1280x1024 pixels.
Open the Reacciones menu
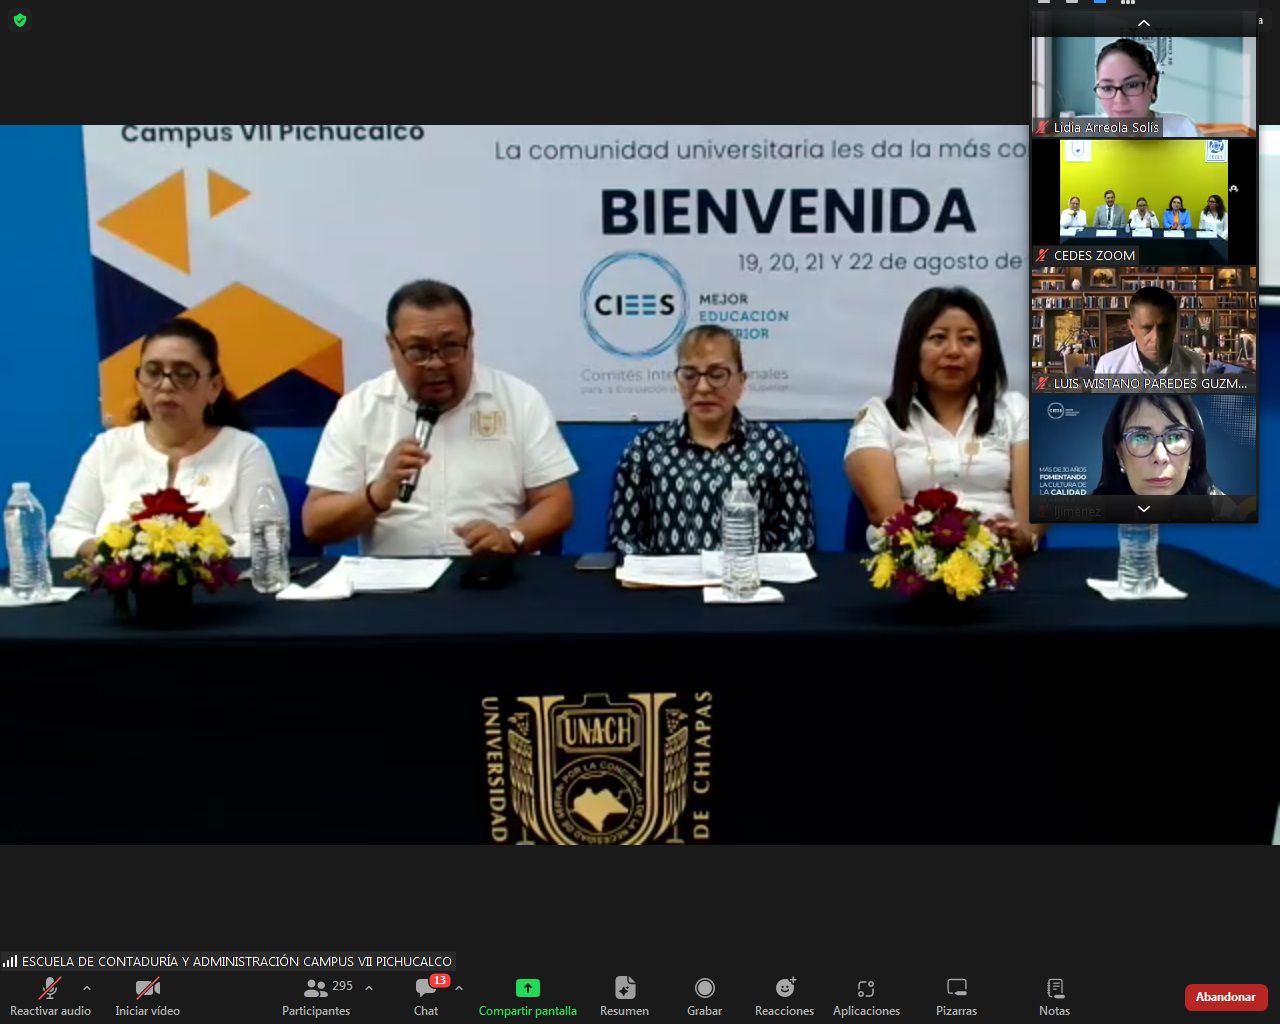(x=784, y=996)
